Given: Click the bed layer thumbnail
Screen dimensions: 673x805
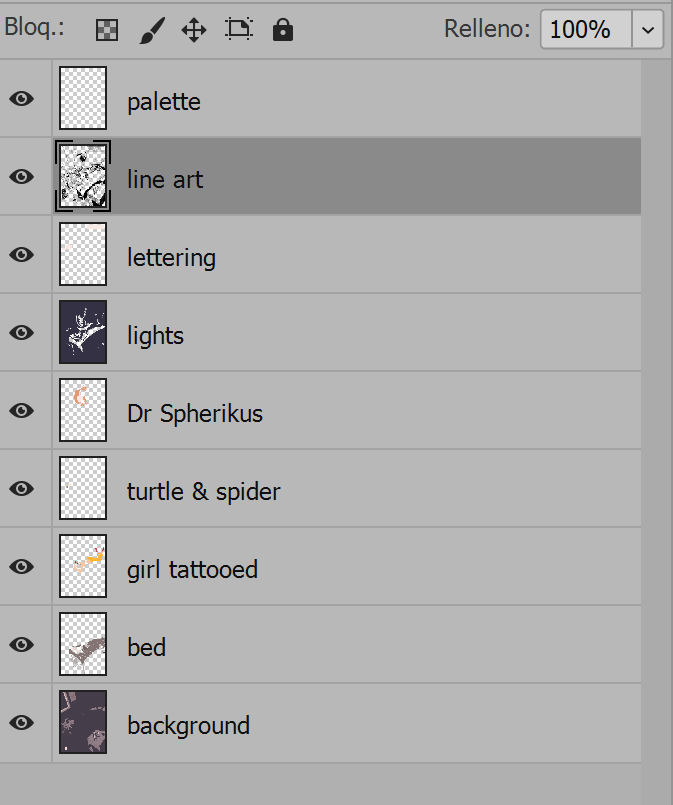Looking at the screenshot, I should [83, 647].
